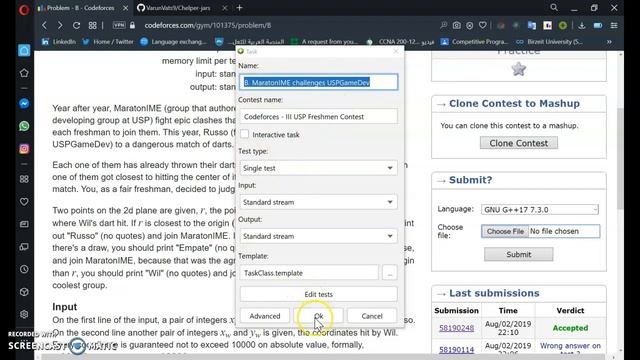Confirm the task with the Ok button
This screenshot has height=360, width=640.
[x=318, y=316]
